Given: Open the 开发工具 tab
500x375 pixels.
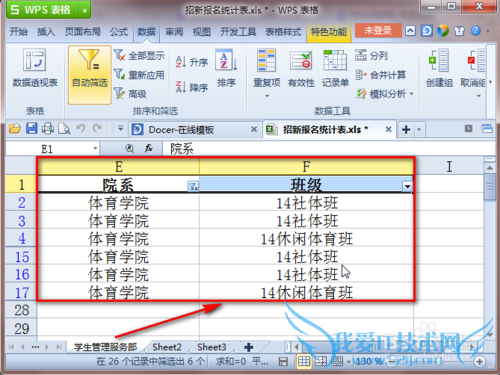Looking at the screenshot, I should click(x=238, y=32).
